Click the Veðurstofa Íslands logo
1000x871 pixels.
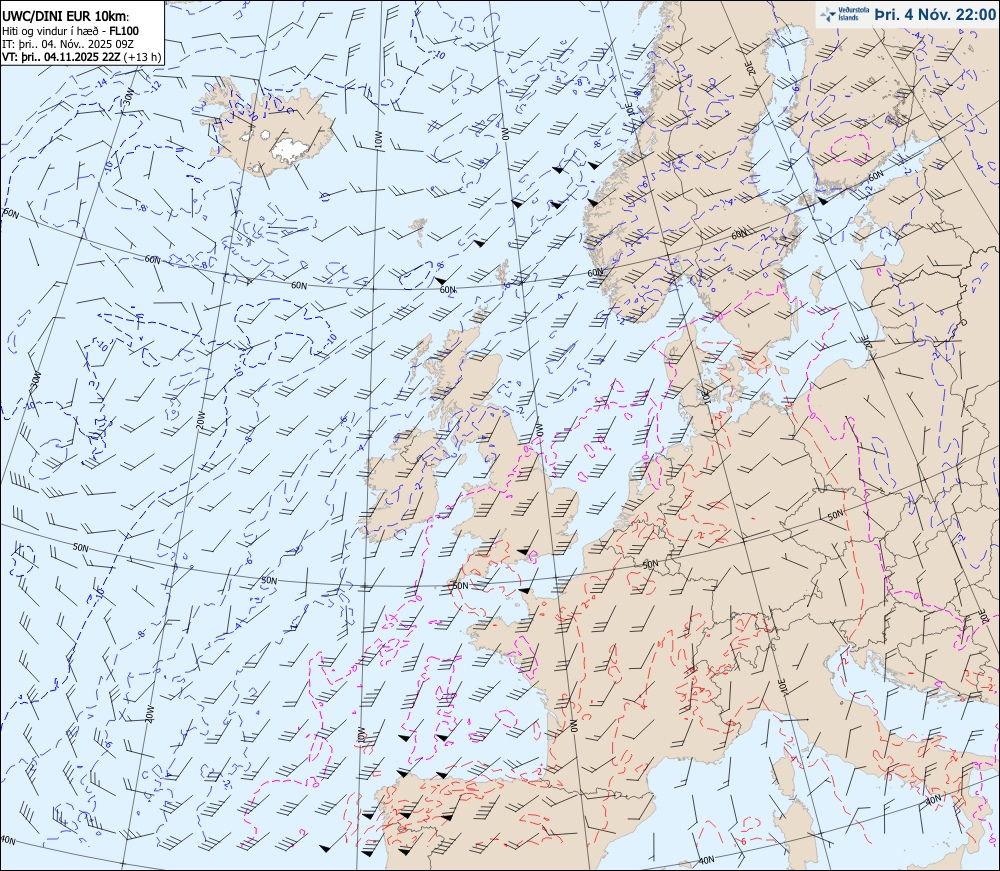pos(844,14)
